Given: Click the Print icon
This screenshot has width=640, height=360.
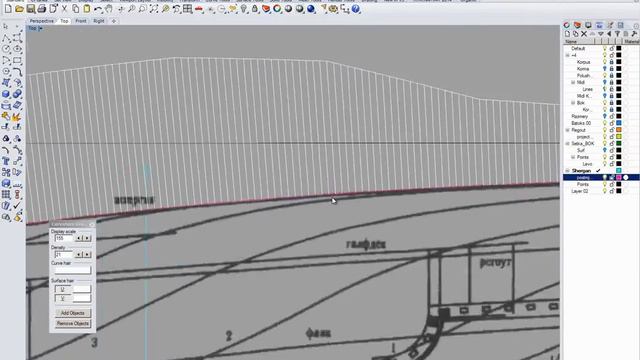Looking at the screenshot, I should 42,9.
